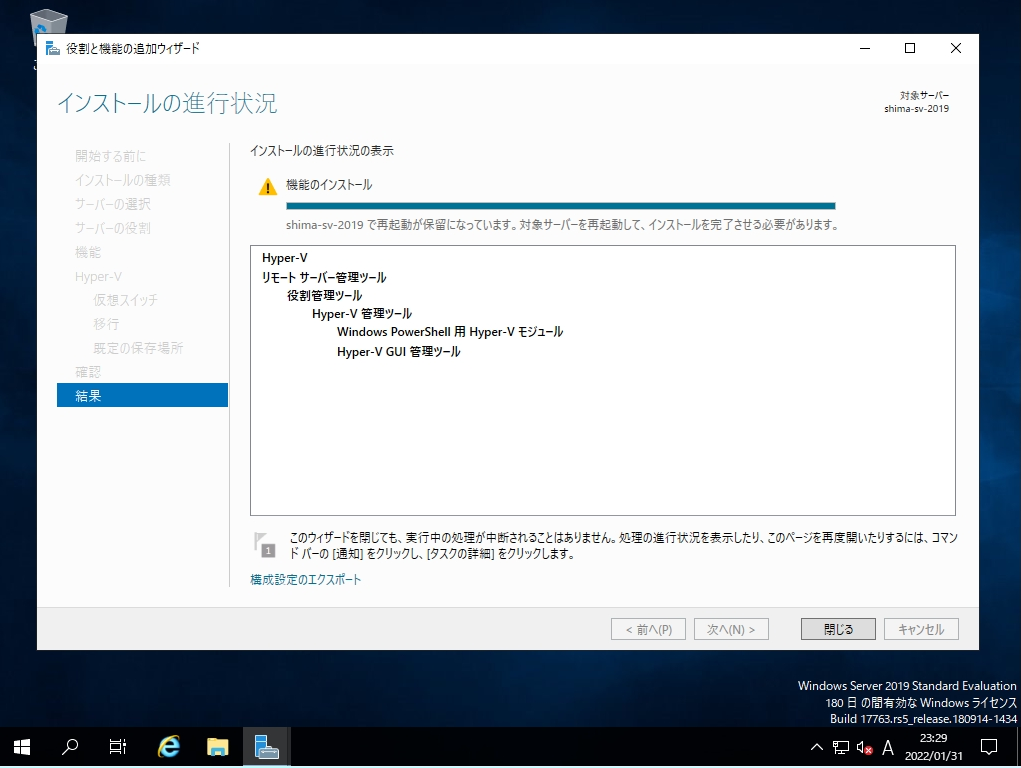This screenshot has height=768, width=1021.
Task: Click the muted volume tray icon
Action: coord(865,748)
